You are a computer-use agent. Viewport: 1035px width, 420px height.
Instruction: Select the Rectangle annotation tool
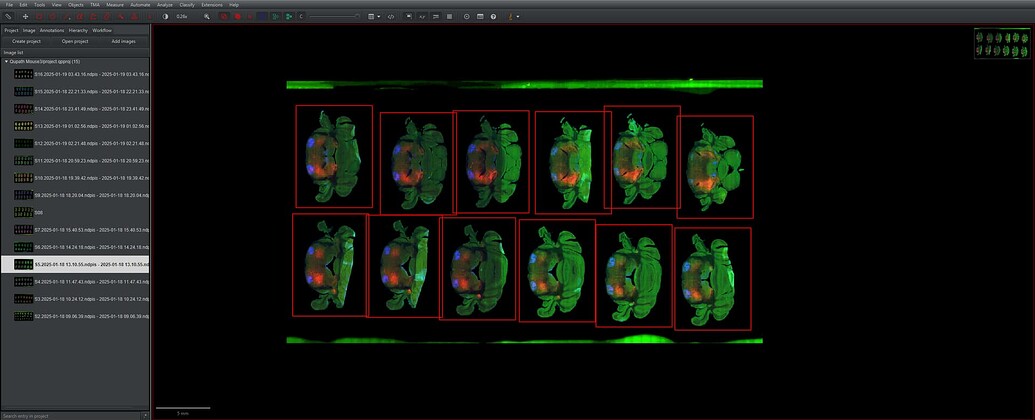[39, 16]
